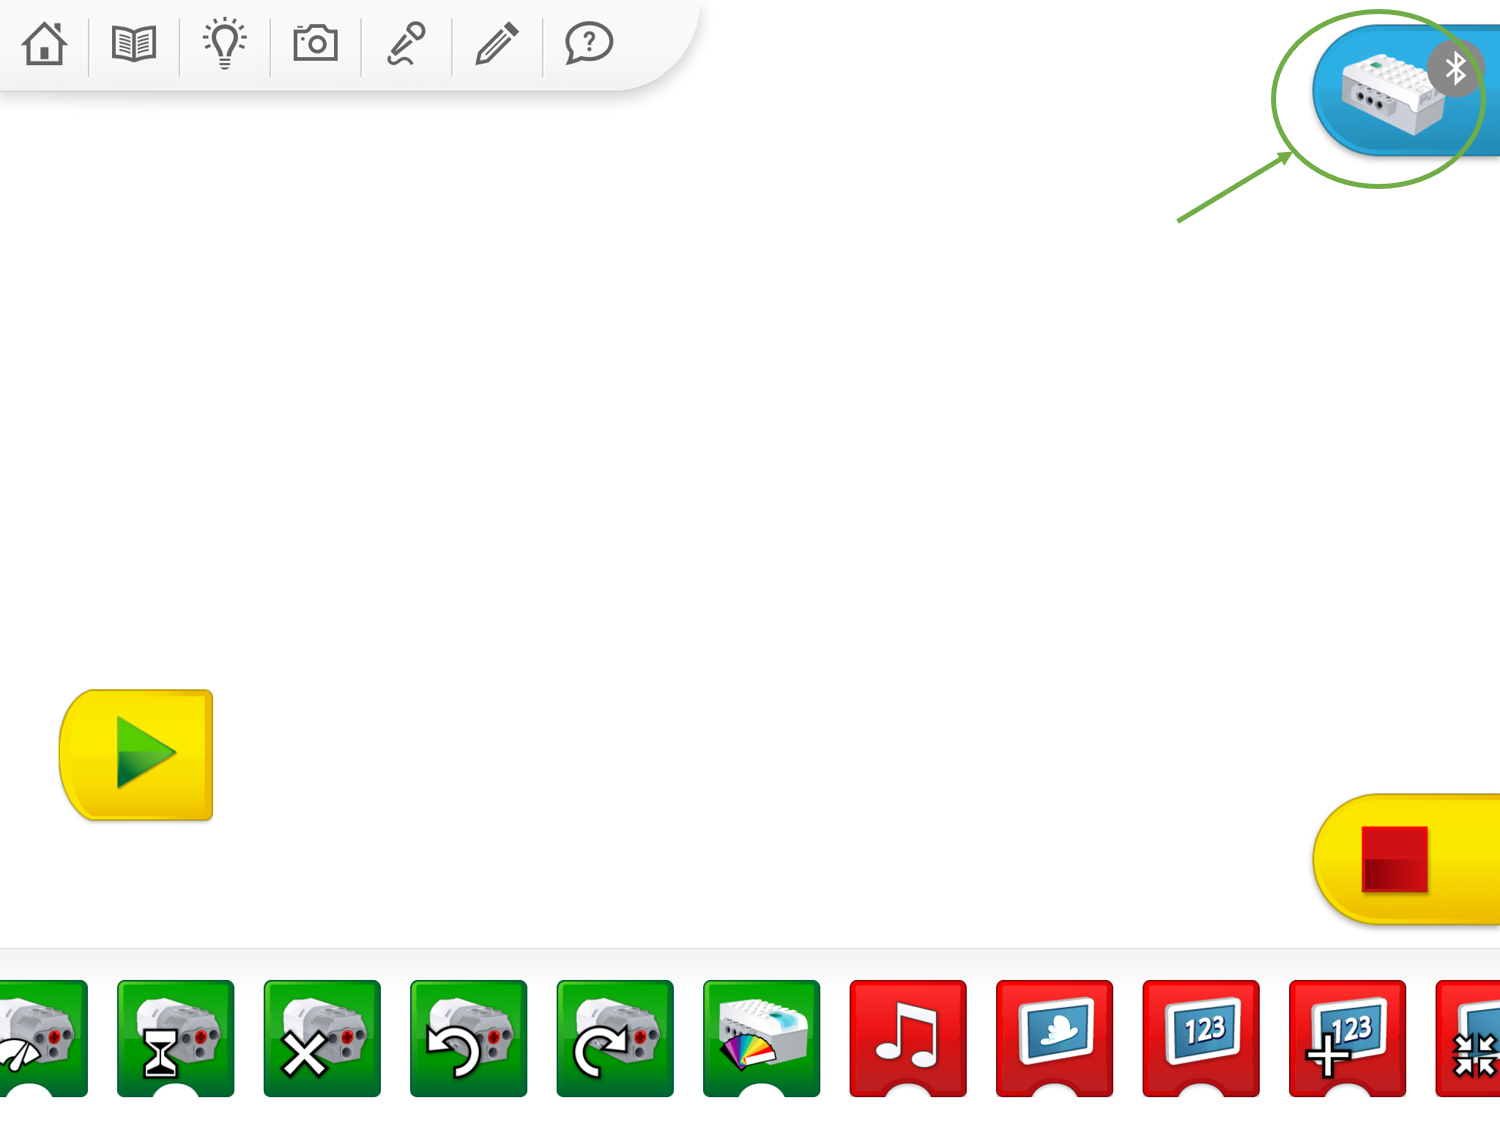Select the motor clockwise rotation block

click(615, 1038)
